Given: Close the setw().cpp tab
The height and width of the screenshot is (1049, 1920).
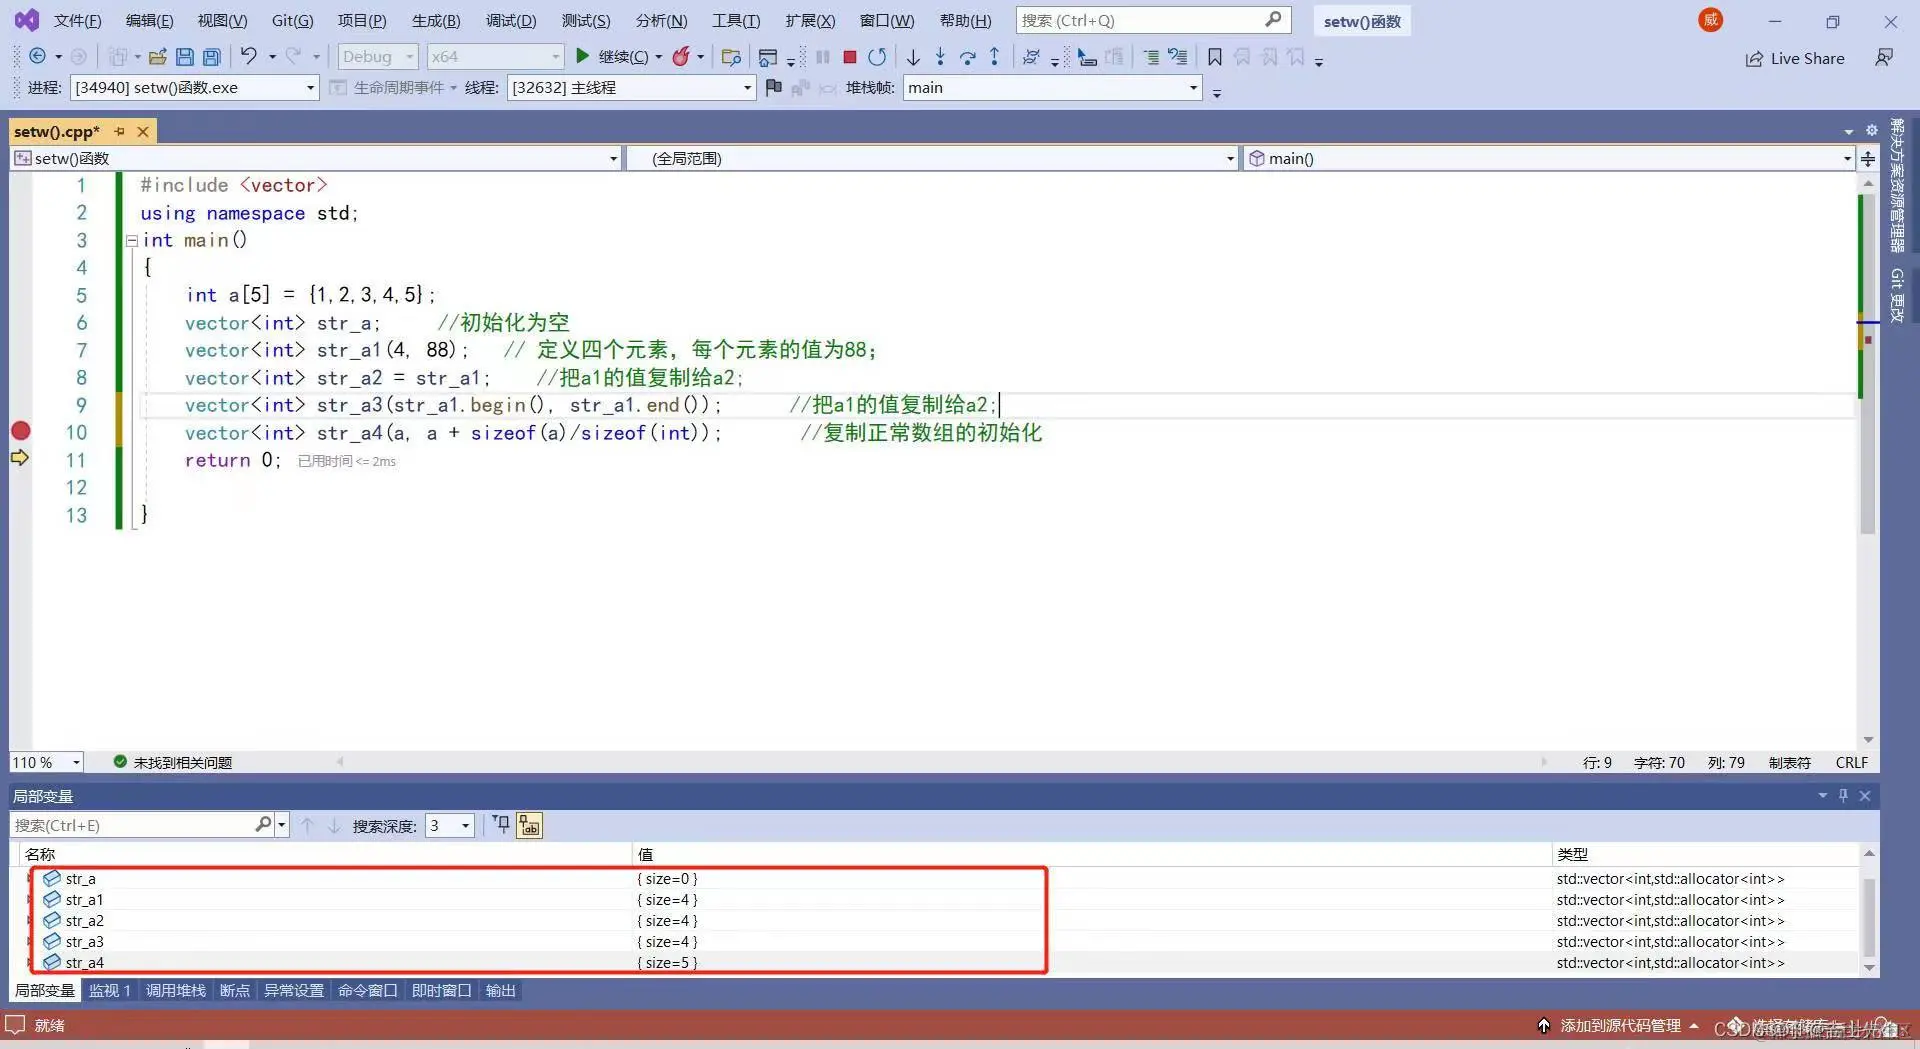Looking at the screenshot, I should tap(143, 131).
